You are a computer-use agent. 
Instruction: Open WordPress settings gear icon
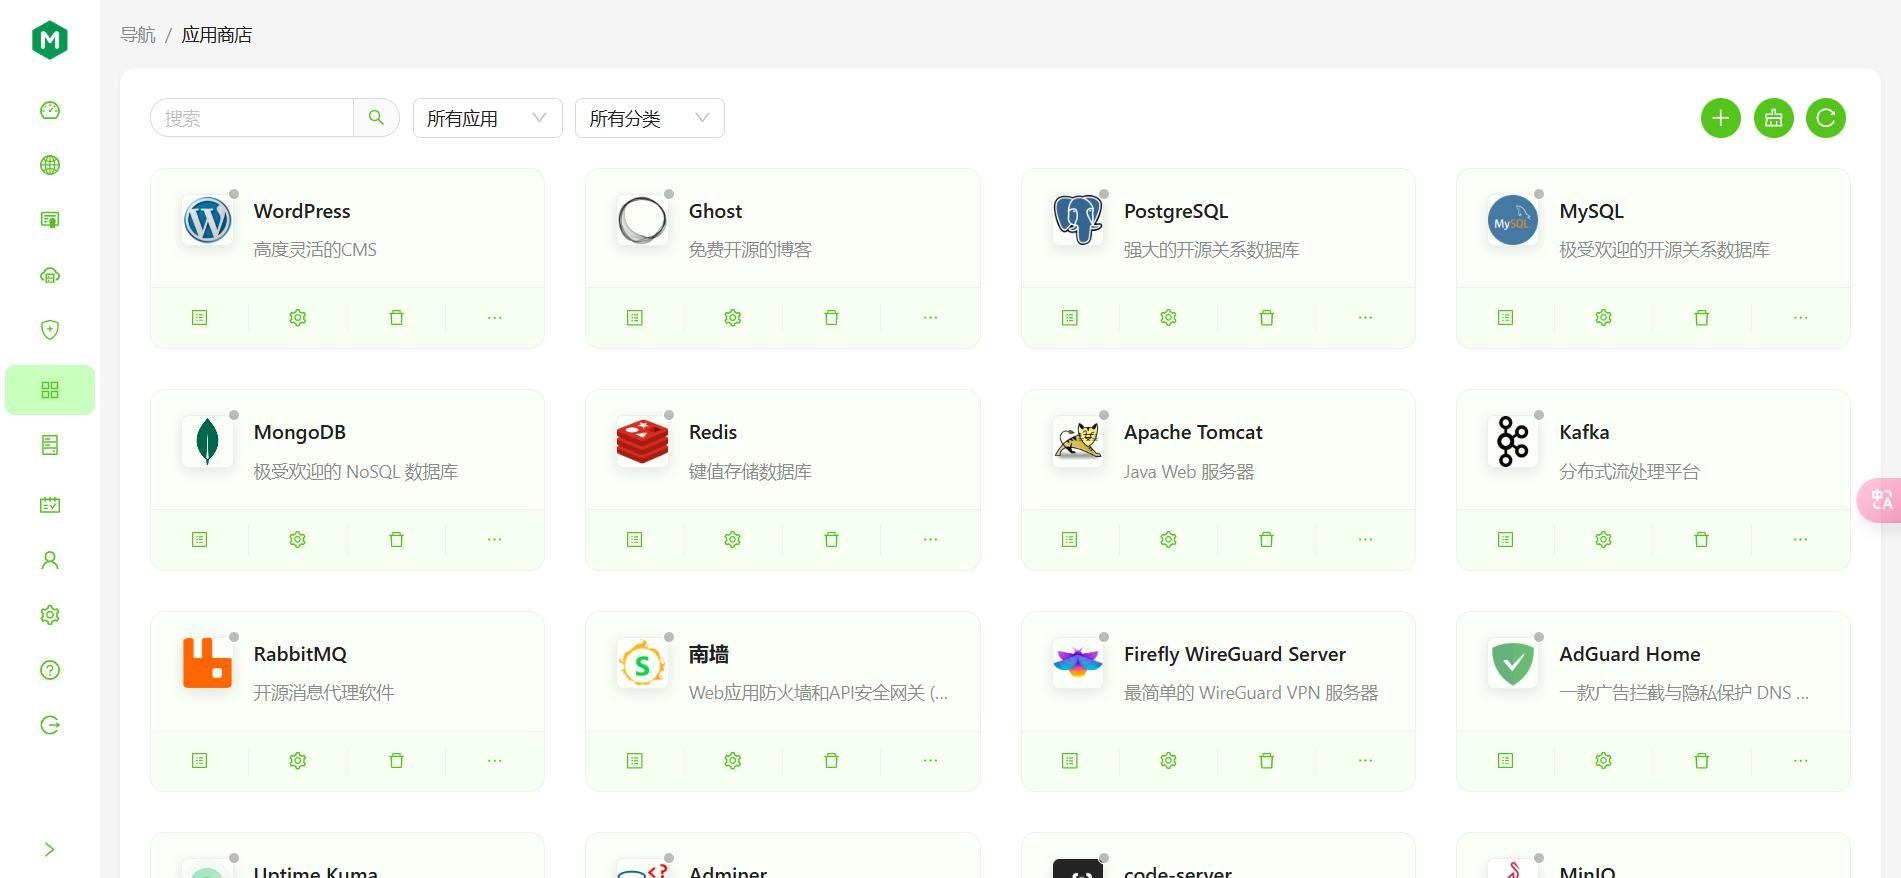coord(298,318)
